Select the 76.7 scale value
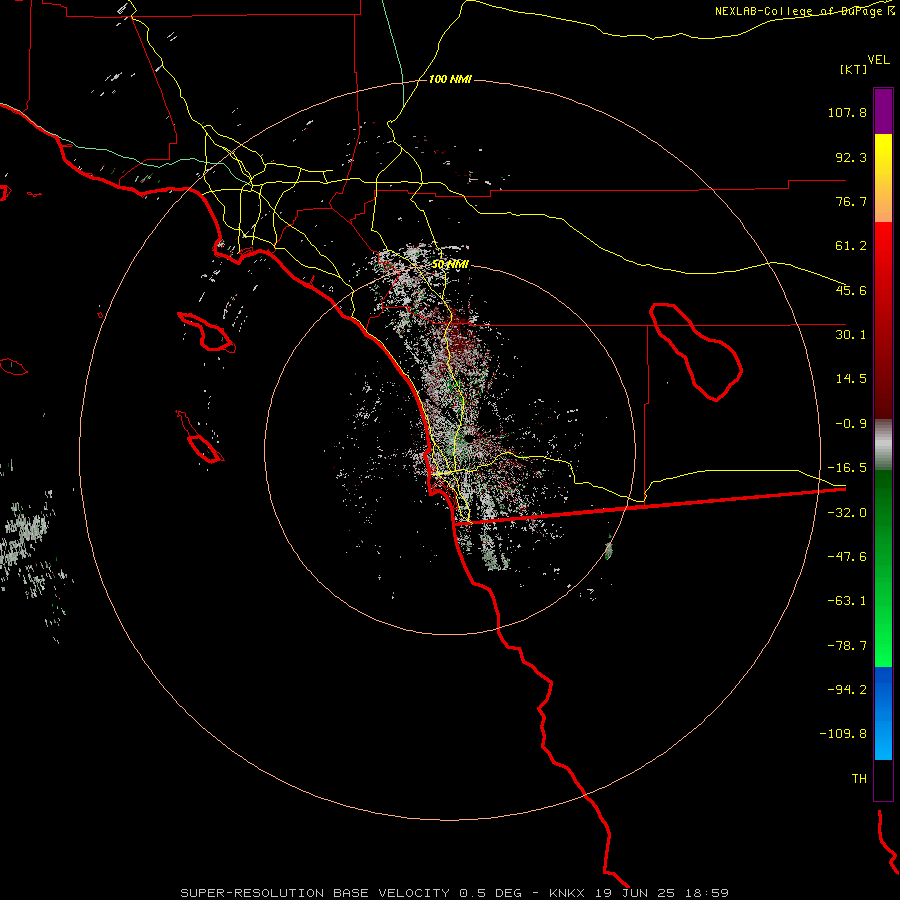Viewport: 900px width, 900px height. [x=851, y=201]
